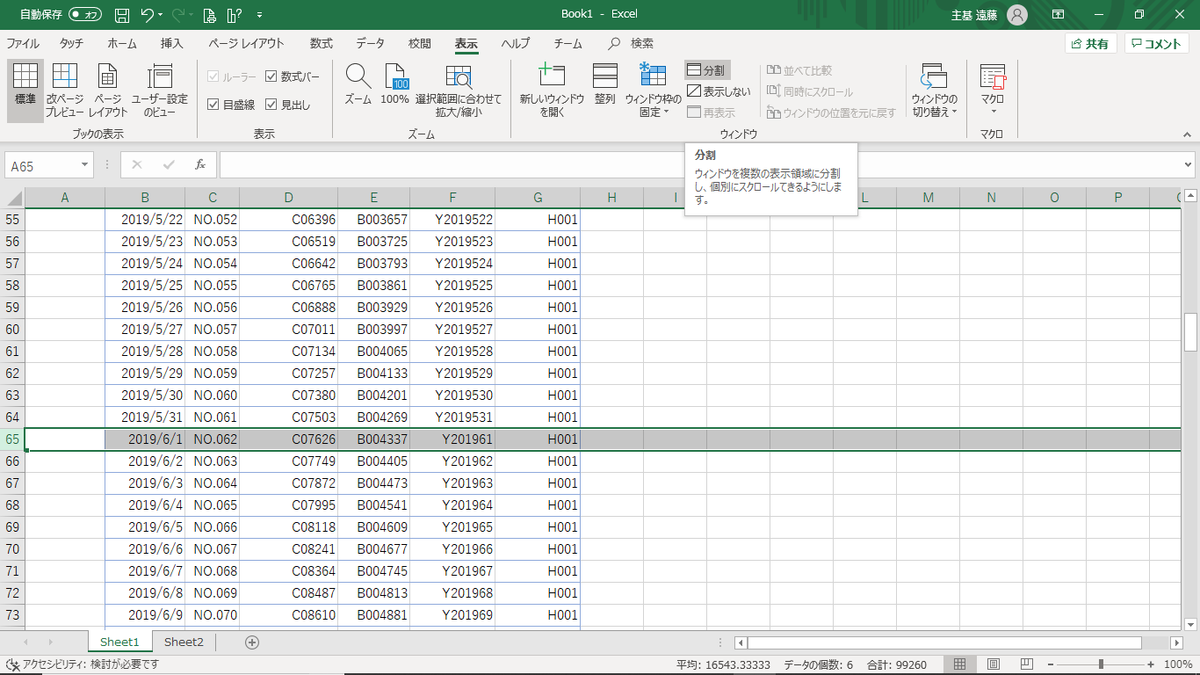Switch to the 数式 tab
This screenshot has width=1200, height=675.
point(321,44)
